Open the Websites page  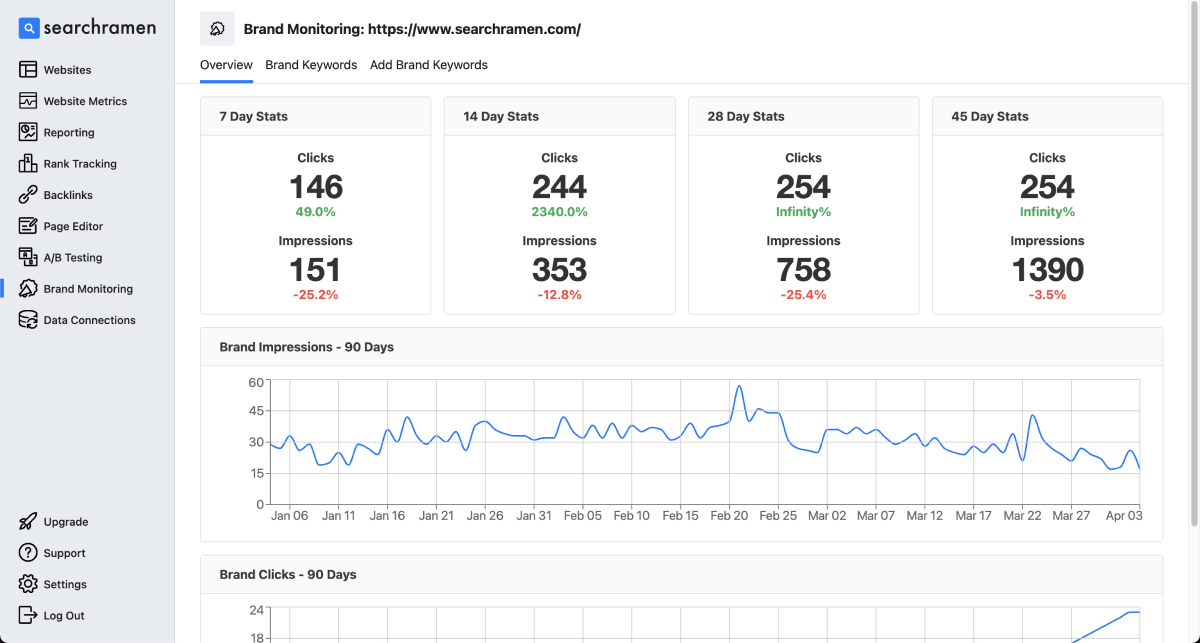click(x=68, y=70)
